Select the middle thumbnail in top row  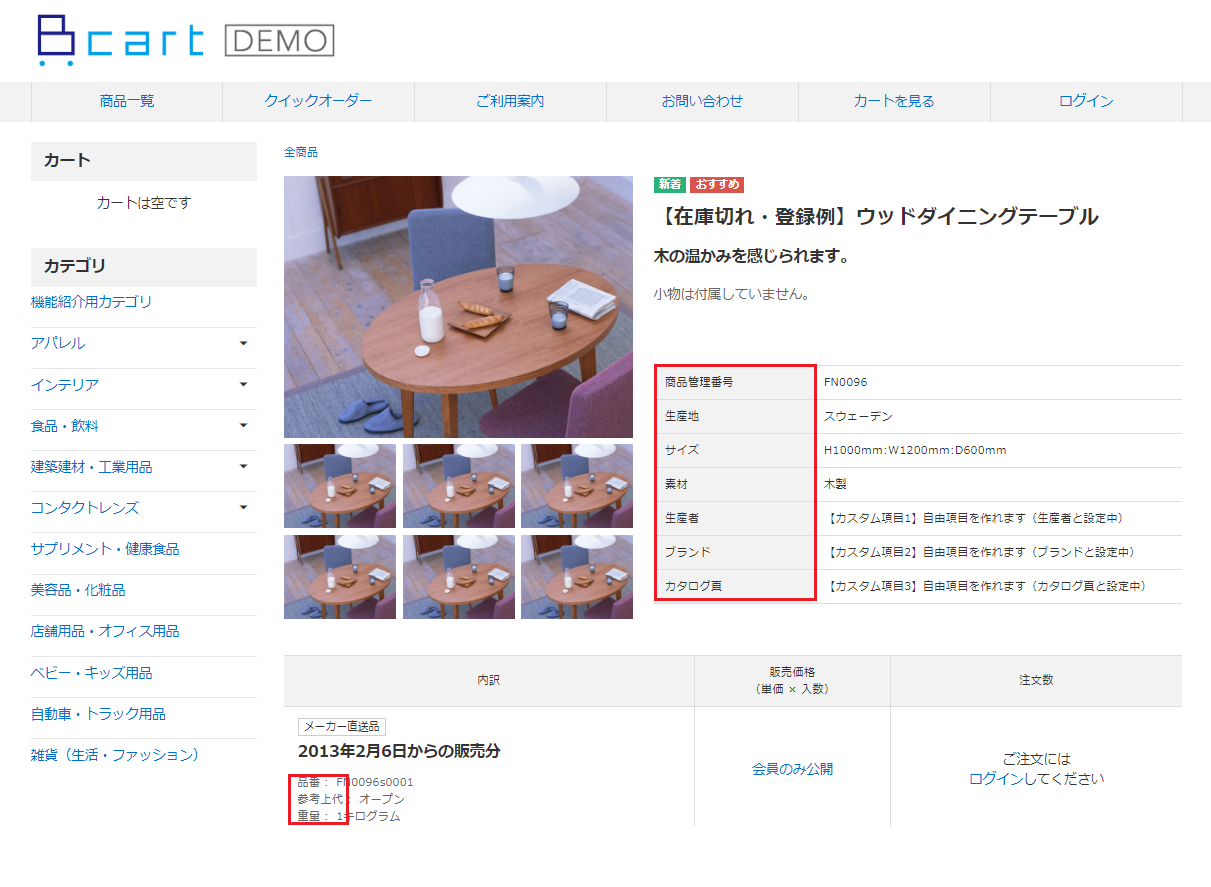point(459,486)
